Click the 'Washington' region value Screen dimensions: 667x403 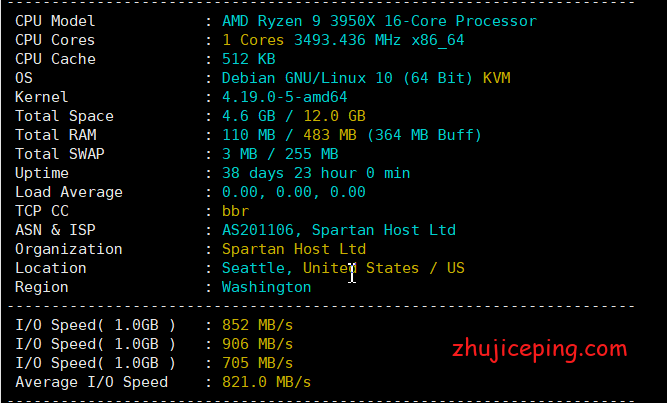click(267, 287)
